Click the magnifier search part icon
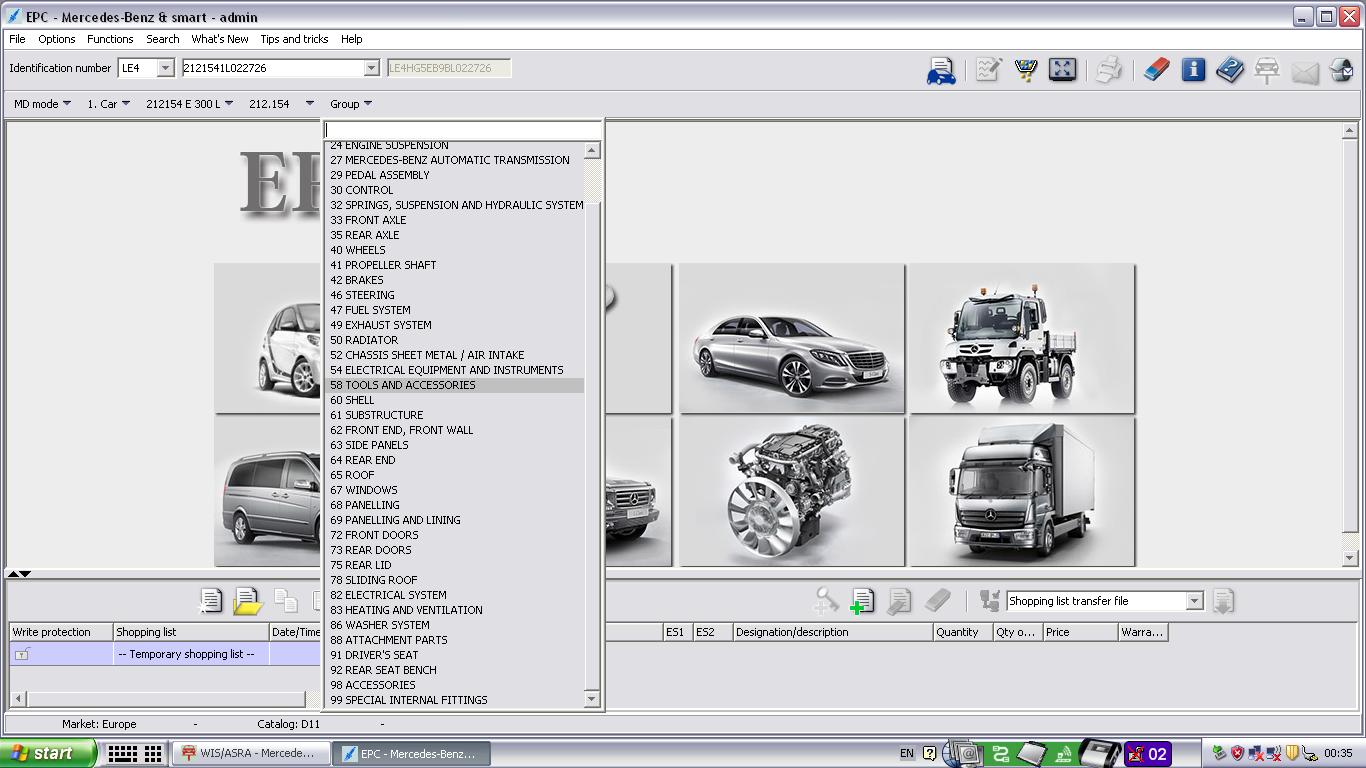Screen dimensions: 1366x768 tap(825, 601)
